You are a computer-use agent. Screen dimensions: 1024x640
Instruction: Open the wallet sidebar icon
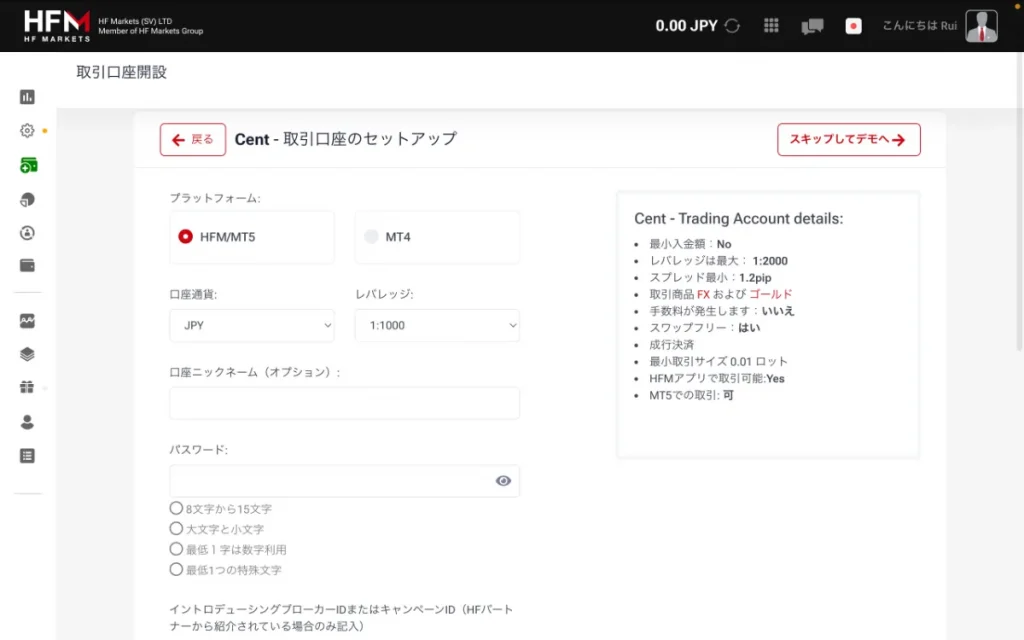(x=27, y=265)
